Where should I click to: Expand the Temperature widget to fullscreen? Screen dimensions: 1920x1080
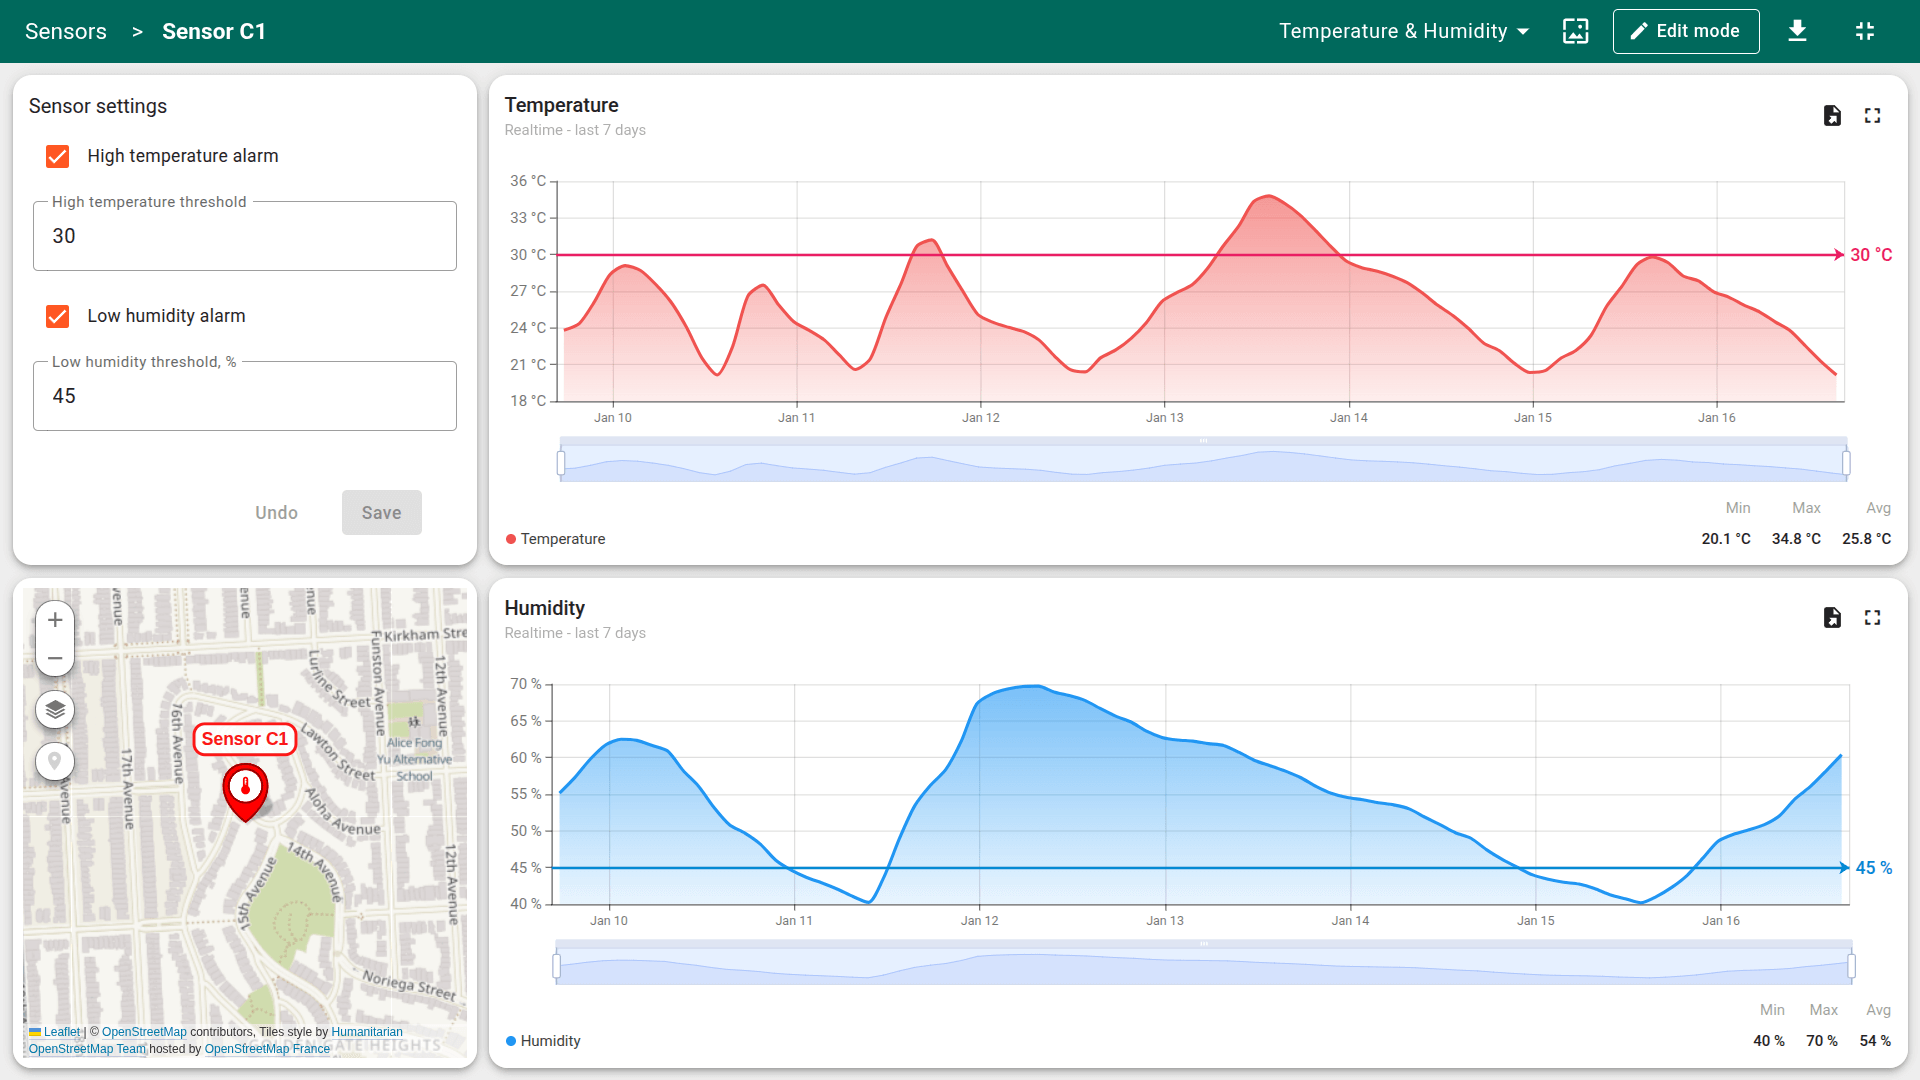(1873, 116)
